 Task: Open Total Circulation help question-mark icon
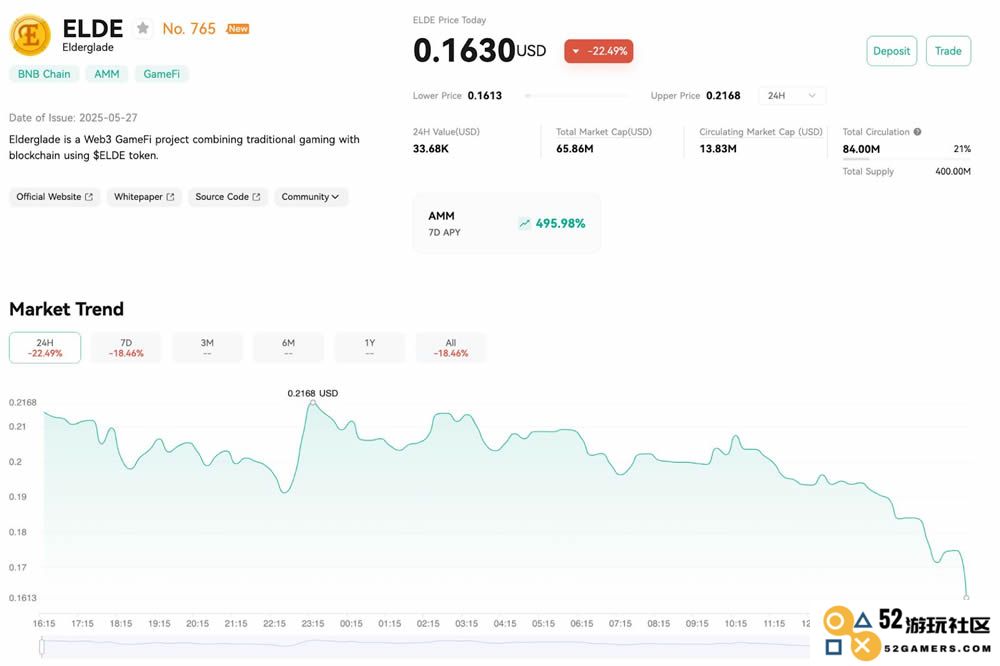917,131
